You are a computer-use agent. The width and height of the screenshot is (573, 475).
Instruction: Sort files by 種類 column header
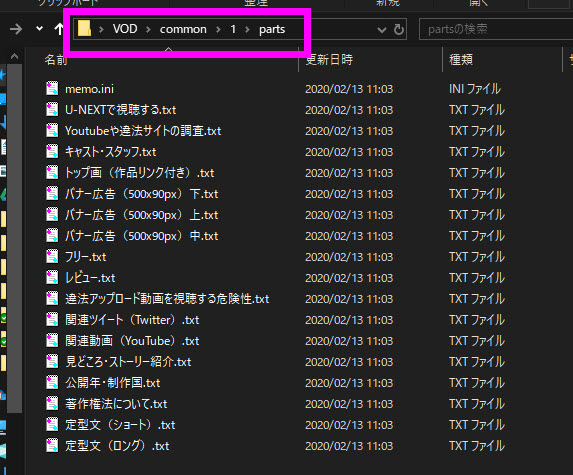point(461,59)
